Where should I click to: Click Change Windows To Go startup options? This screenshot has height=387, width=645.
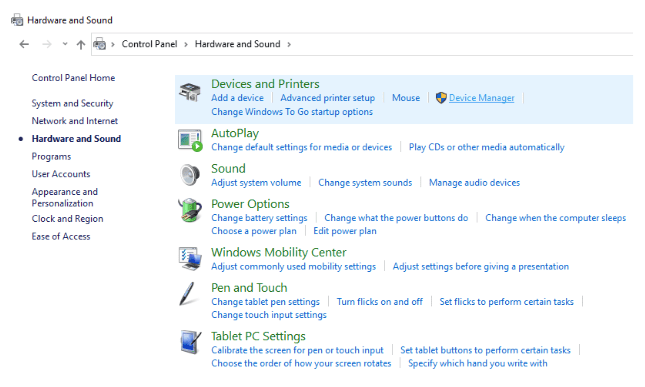tap(292, 112)
